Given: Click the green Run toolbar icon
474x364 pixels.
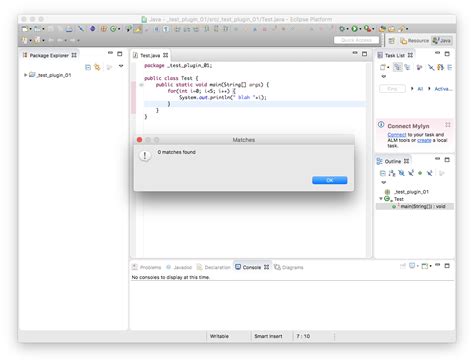Looking at the screenshot, I should pos(354,29).
